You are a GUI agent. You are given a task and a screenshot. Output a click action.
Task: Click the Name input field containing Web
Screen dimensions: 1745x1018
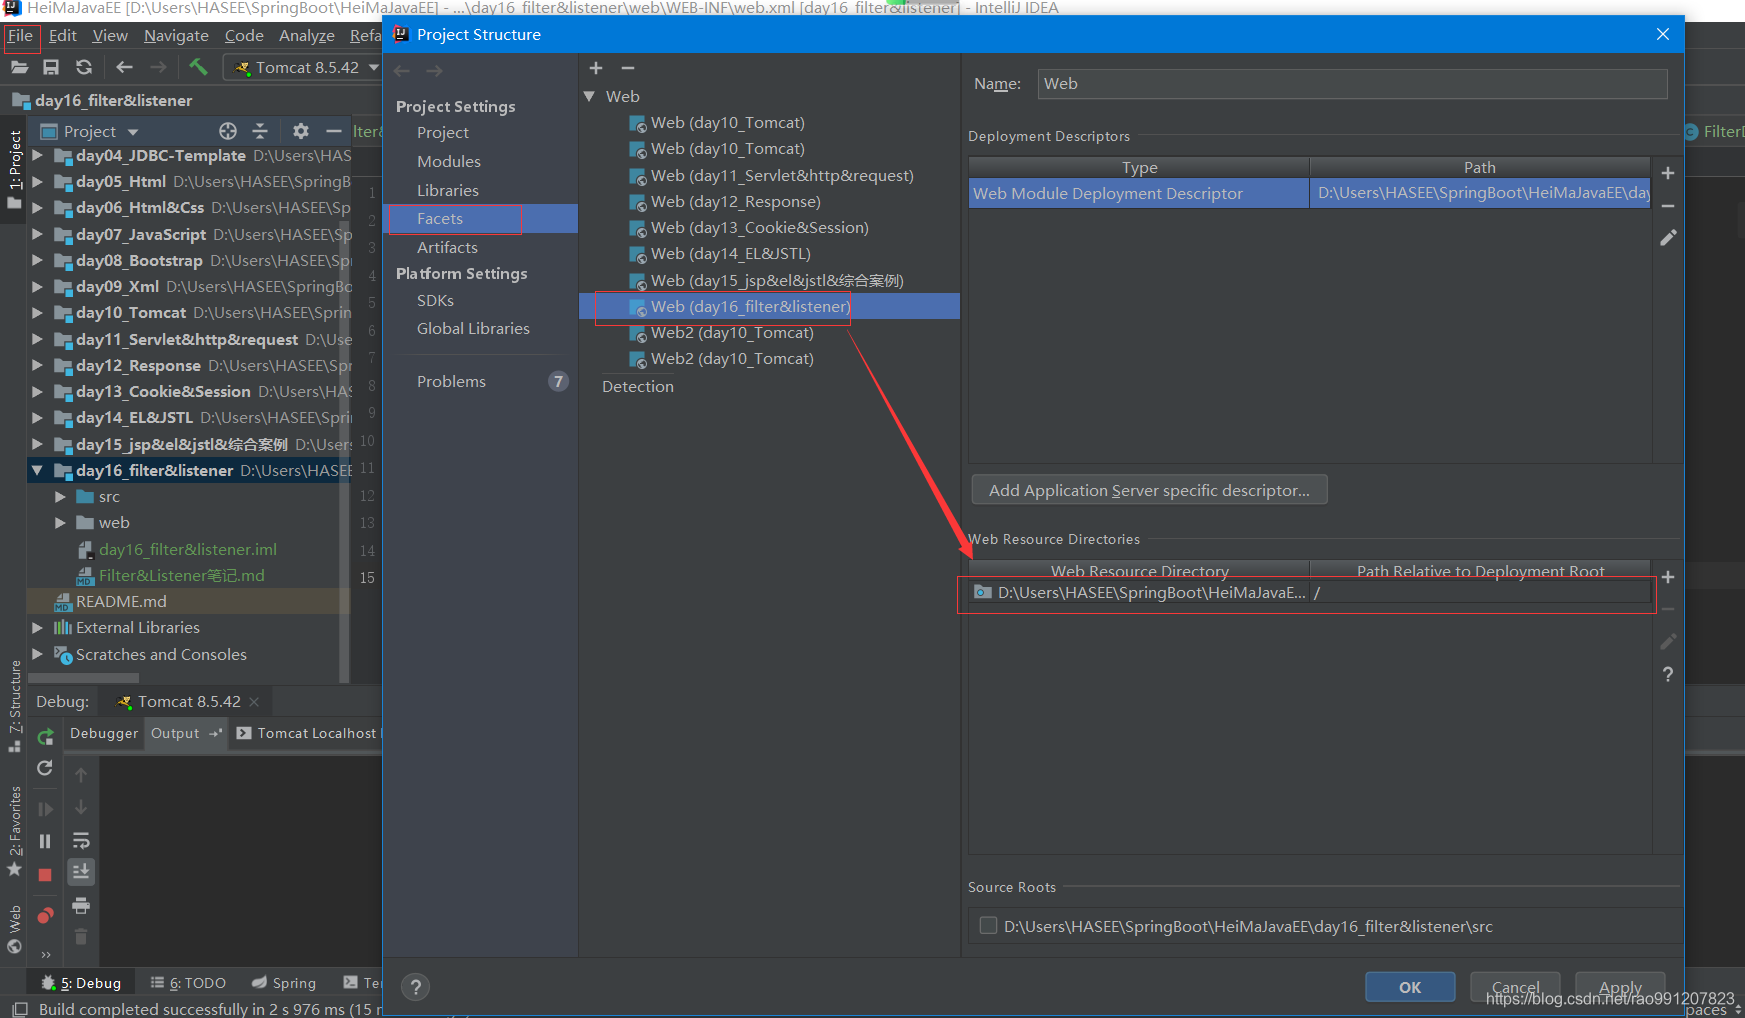click(1352, 84)
